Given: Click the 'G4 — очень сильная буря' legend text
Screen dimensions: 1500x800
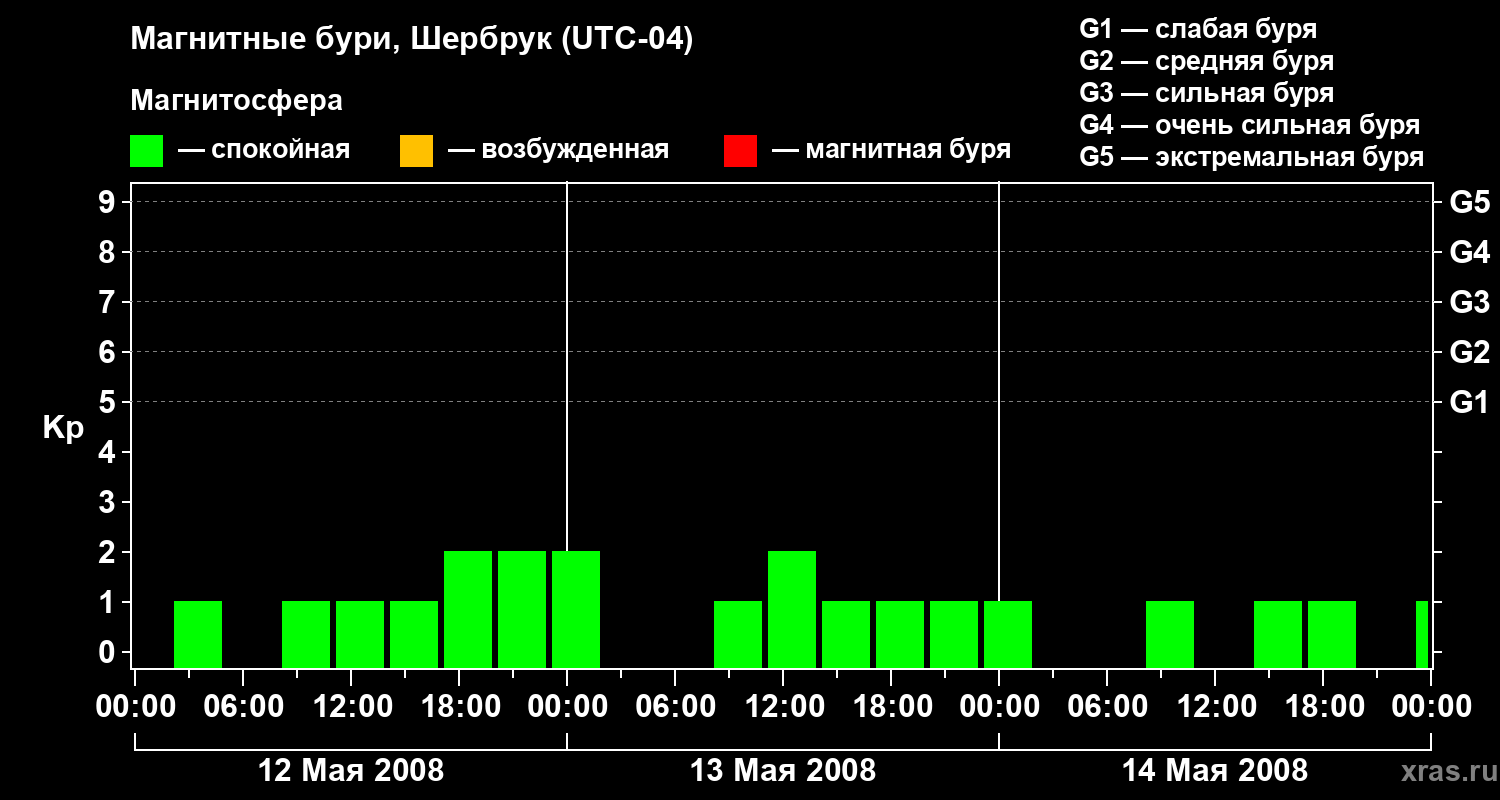Looking at the screenshot, I should coord(1250,126).
